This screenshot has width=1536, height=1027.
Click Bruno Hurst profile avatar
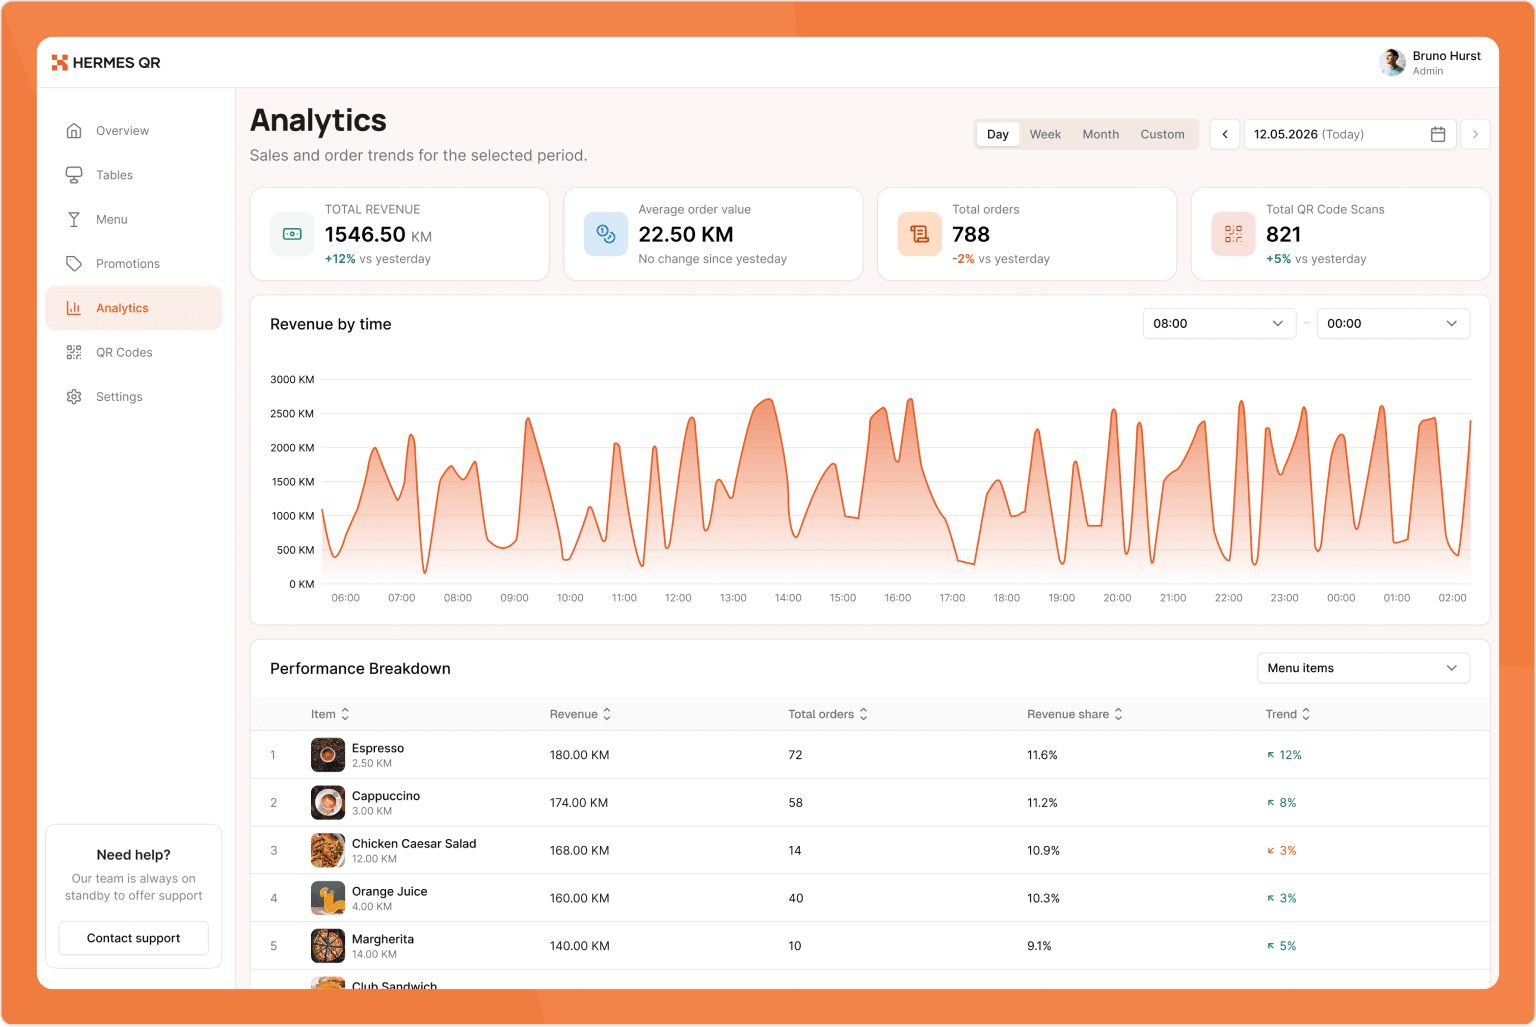(x=1392, y=62)
